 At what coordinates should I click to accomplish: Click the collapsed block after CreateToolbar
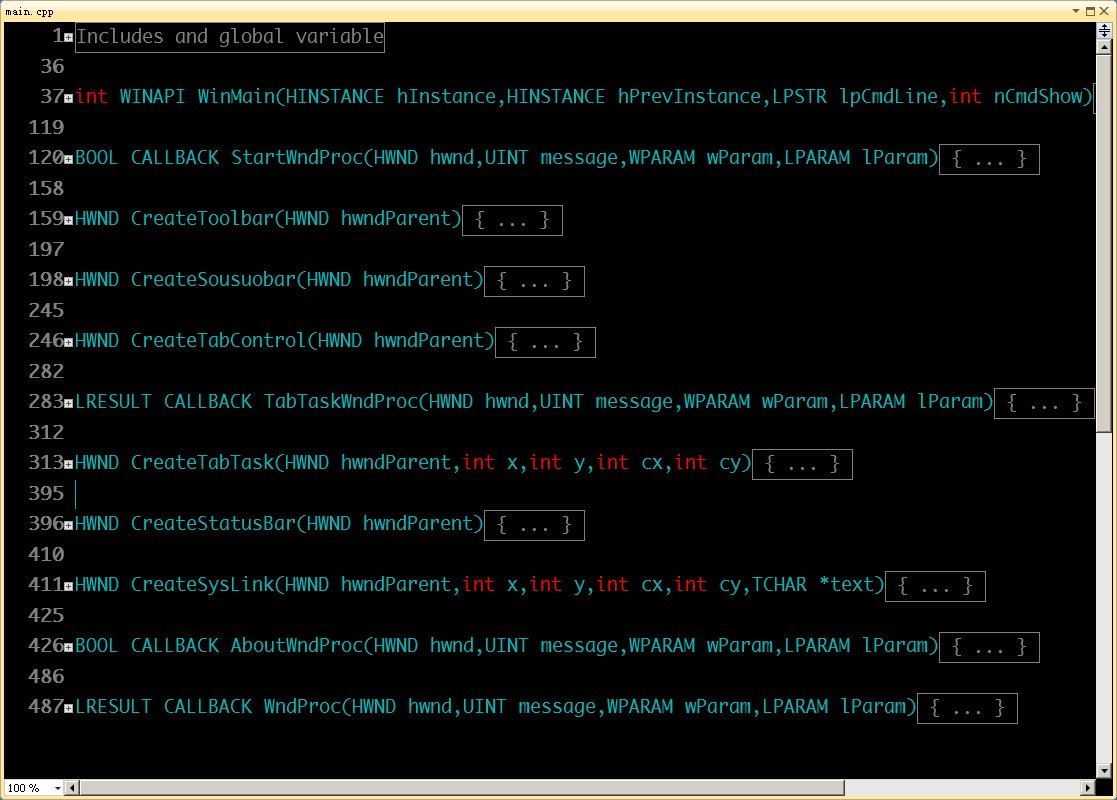[512, 220]
